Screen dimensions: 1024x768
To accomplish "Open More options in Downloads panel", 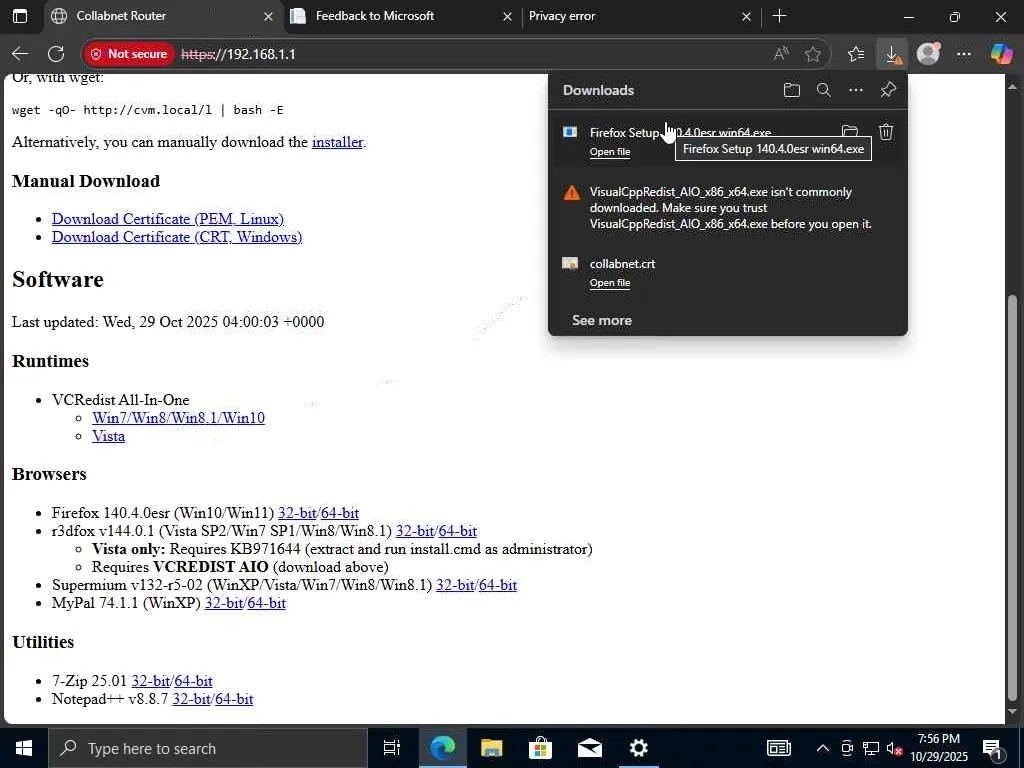I will 856,90.
